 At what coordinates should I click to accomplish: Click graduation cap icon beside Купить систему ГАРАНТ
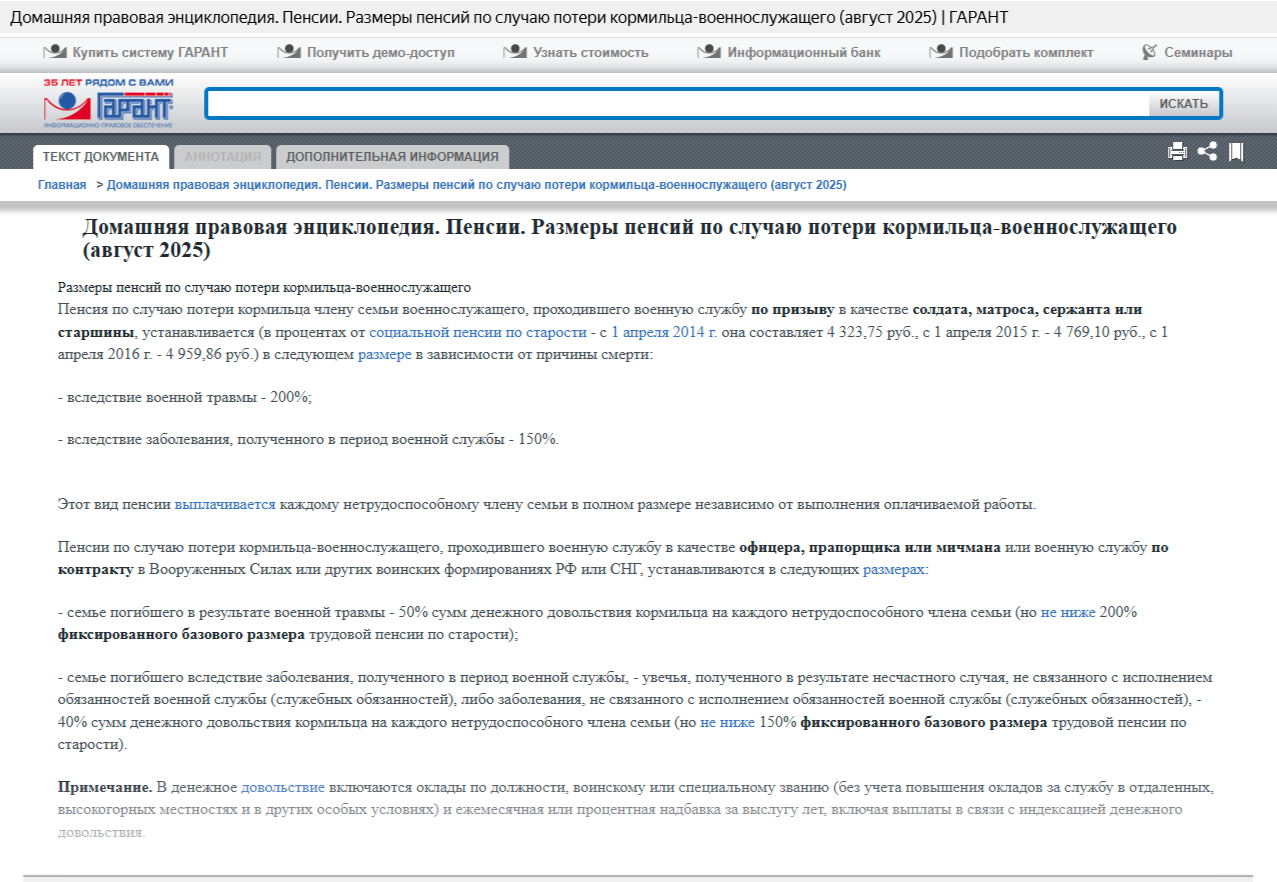click(55, 52)
